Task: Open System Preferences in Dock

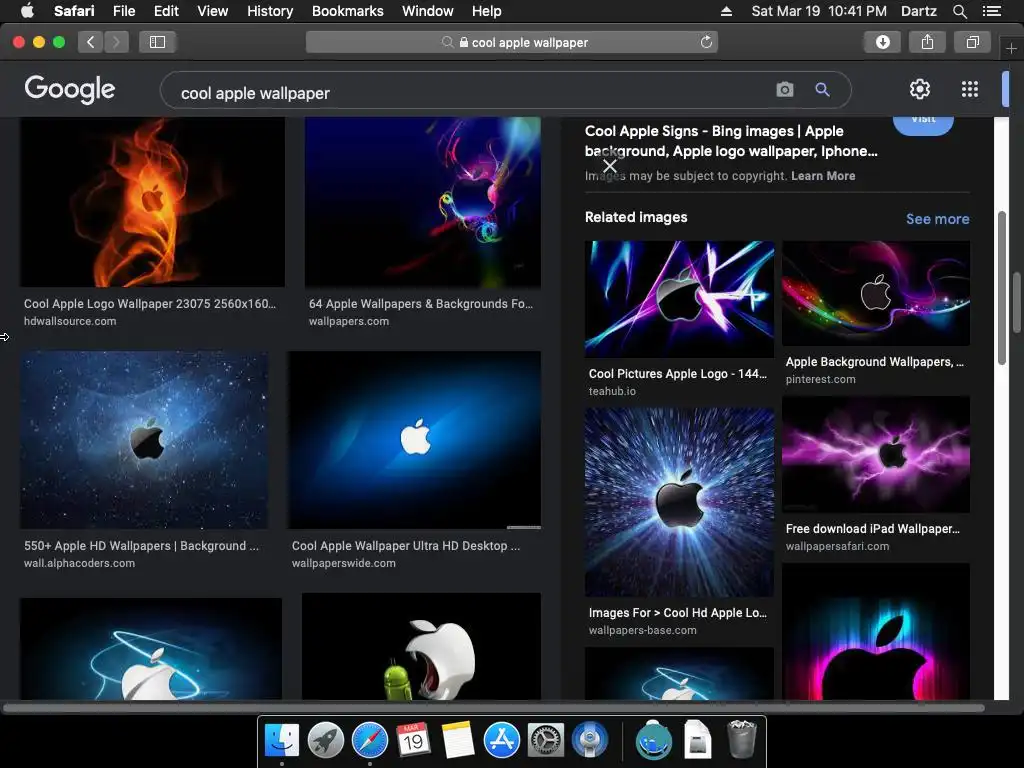Action: (545, 740)
